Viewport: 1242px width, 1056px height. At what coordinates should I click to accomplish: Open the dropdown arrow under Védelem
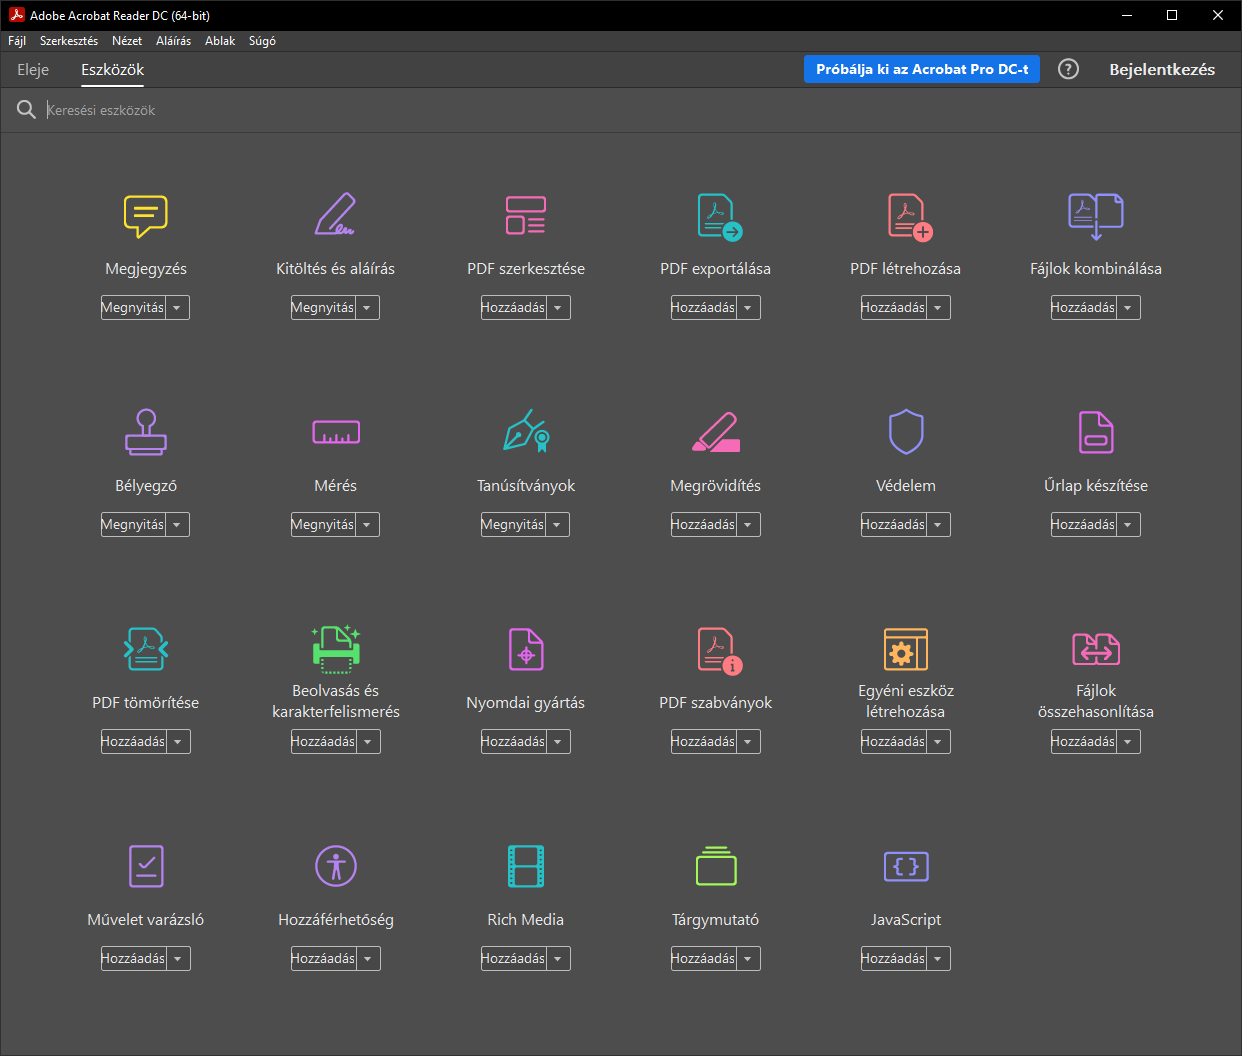click(x=938, y=525)
